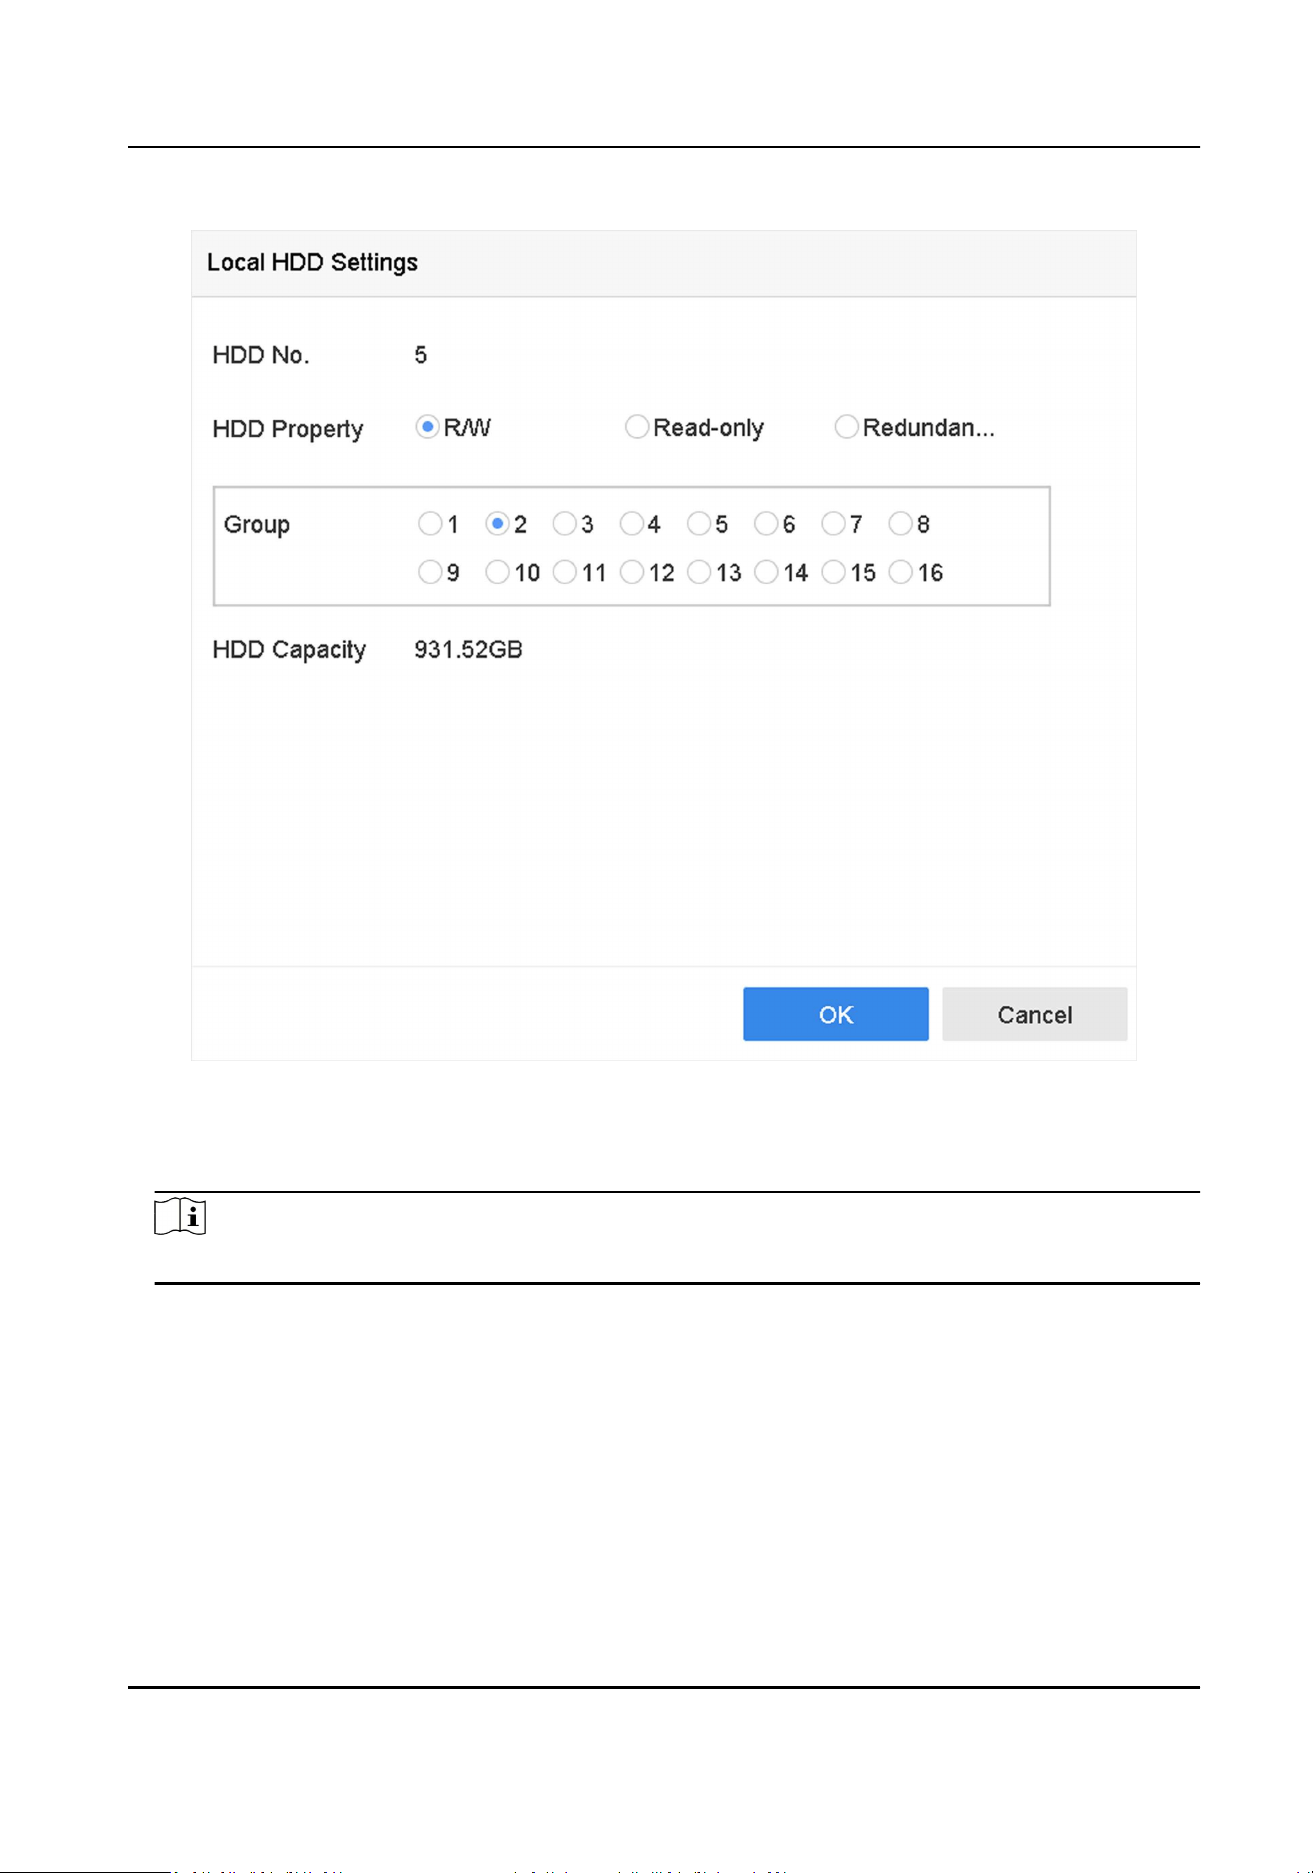Click the HDD No. label
Image resolution: width=1313 pixels, height=1873 pixels.
(261, 355)
